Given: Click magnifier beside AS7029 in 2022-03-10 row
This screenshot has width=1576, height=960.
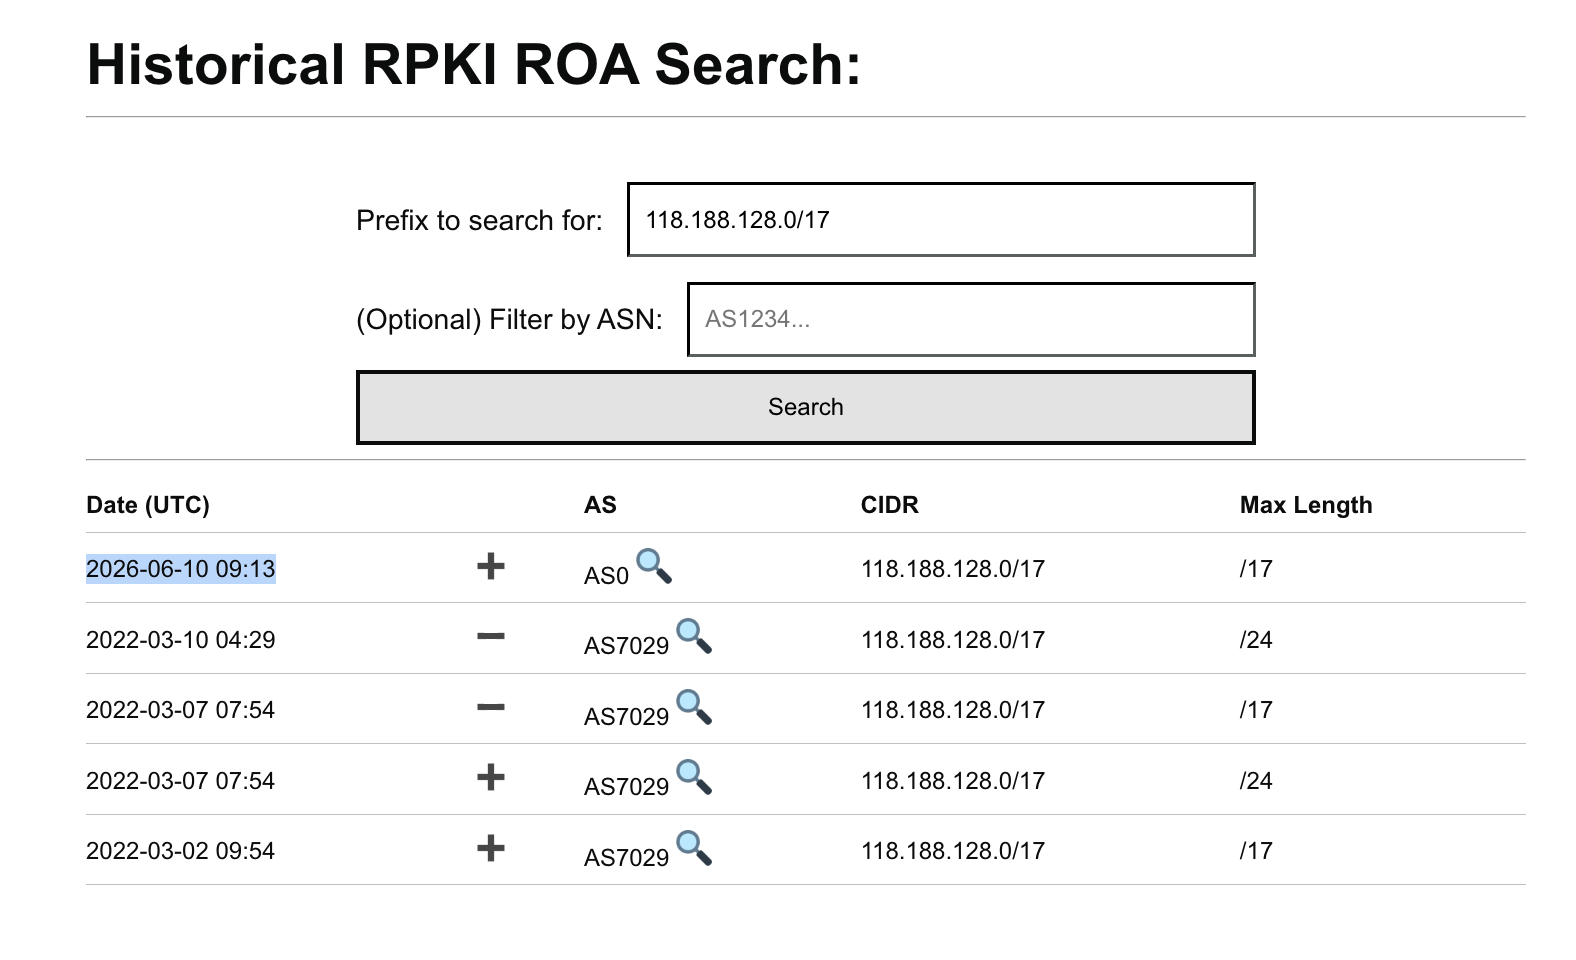Looking at the screenshot, I should 694,636.
